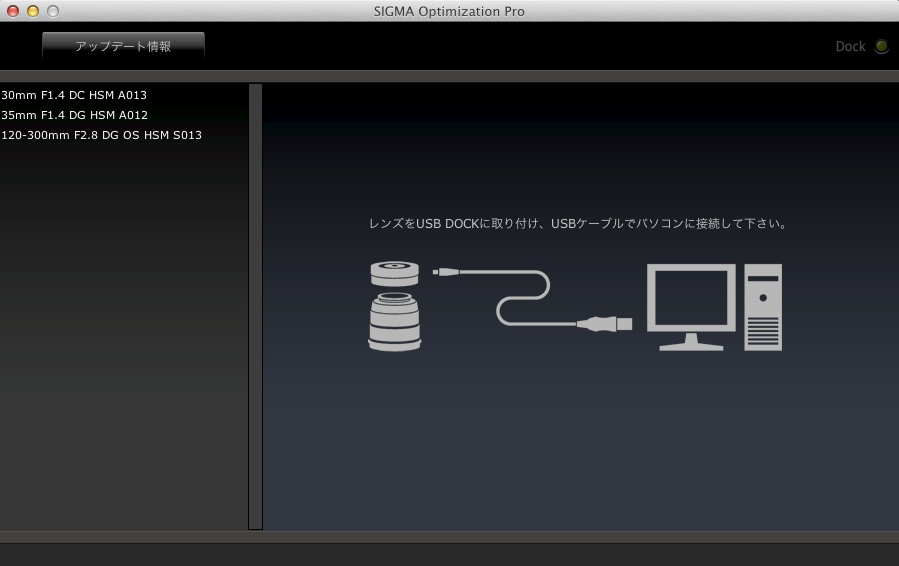Click the computer monitor illustration

pos(691,307)
